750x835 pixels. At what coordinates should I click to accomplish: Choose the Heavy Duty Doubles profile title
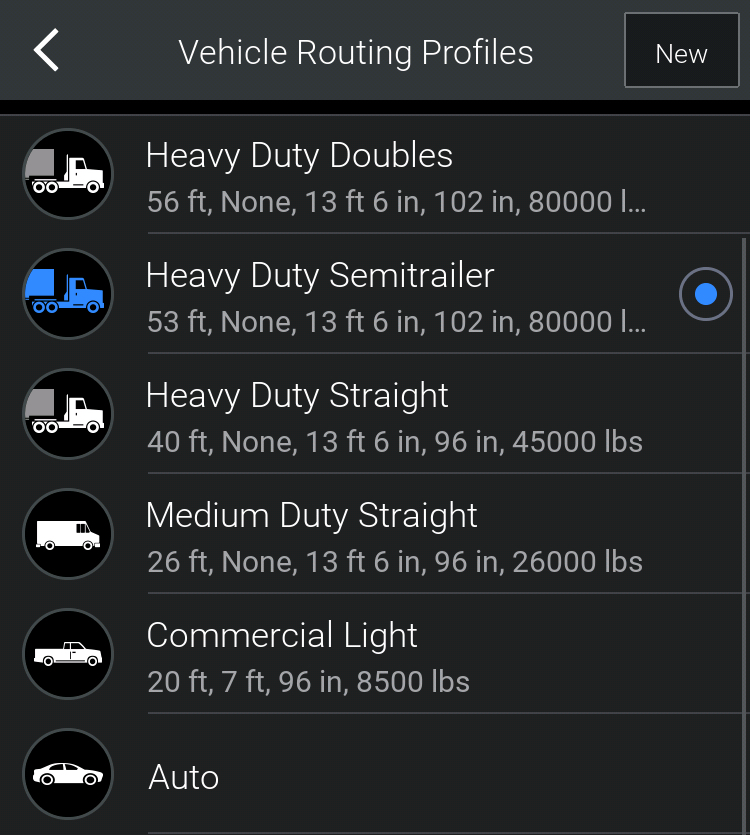click(299, 156)
